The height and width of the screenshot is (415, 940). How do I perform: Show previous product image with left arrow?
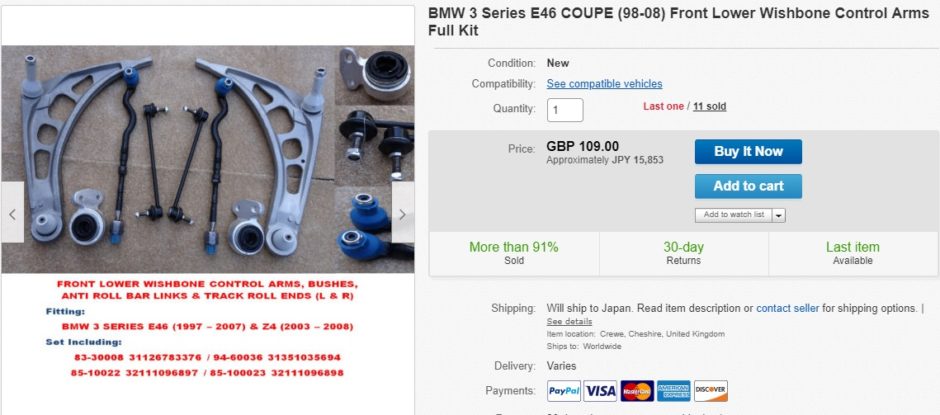pos(13,212)
